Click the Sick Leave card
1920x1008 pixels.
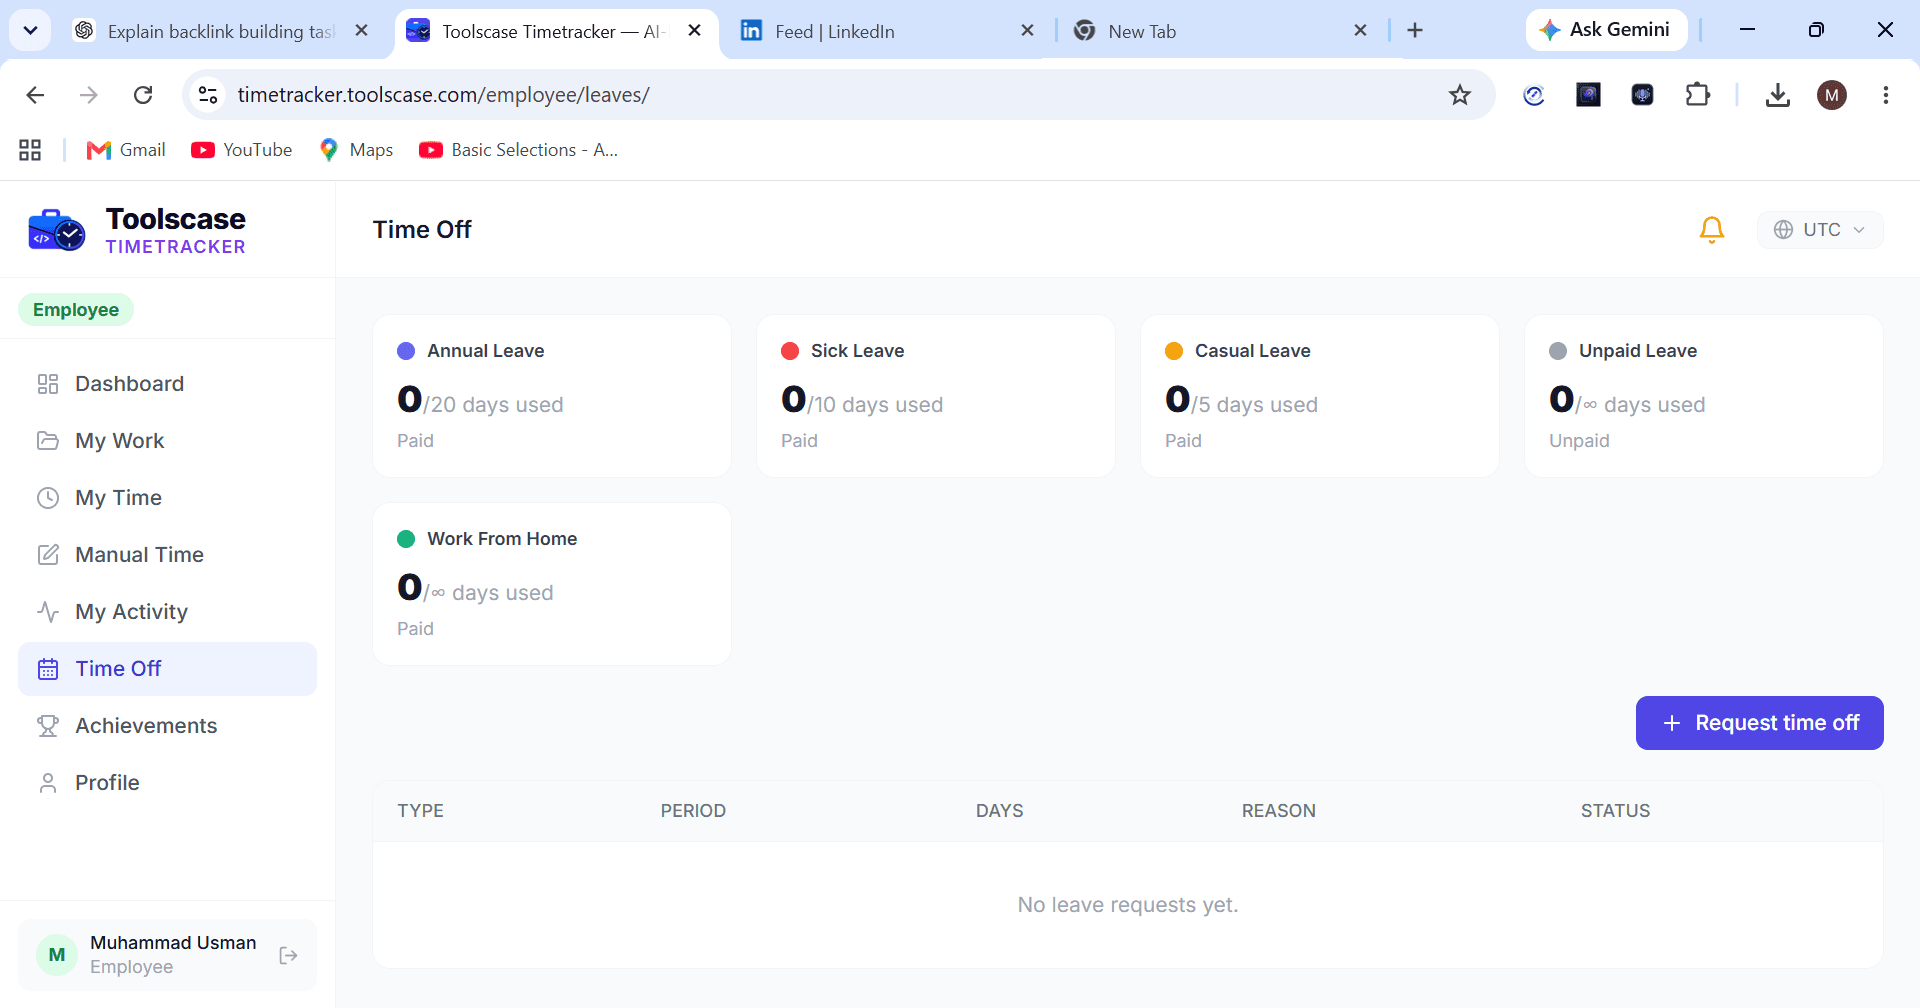pos(936,396)
